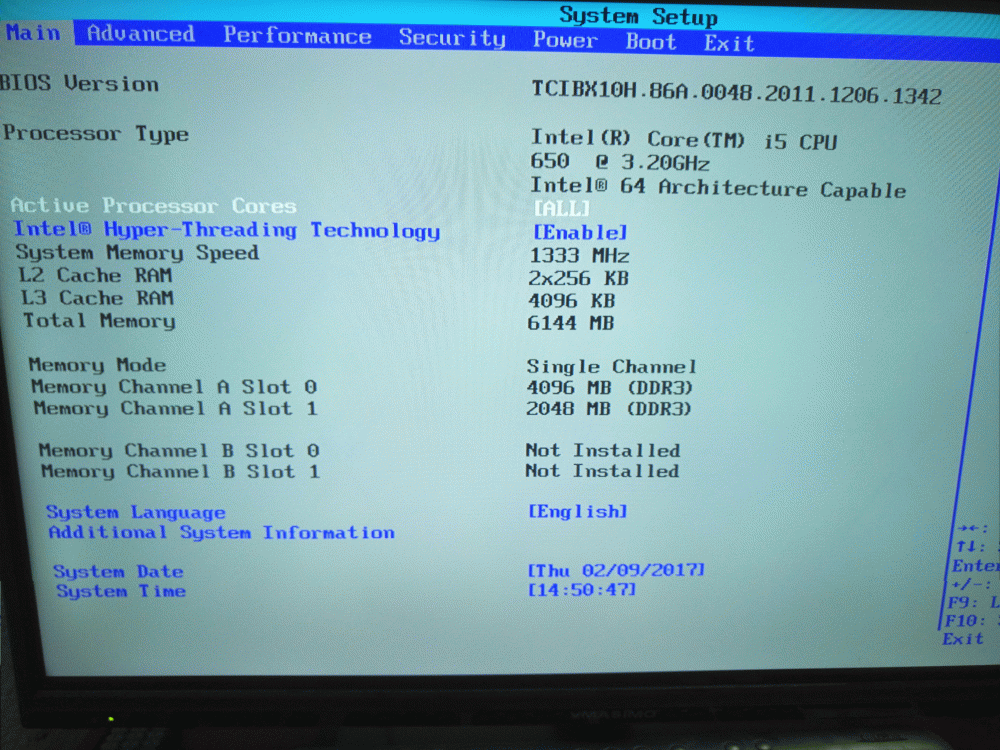Click the F10 key hint

971,621
